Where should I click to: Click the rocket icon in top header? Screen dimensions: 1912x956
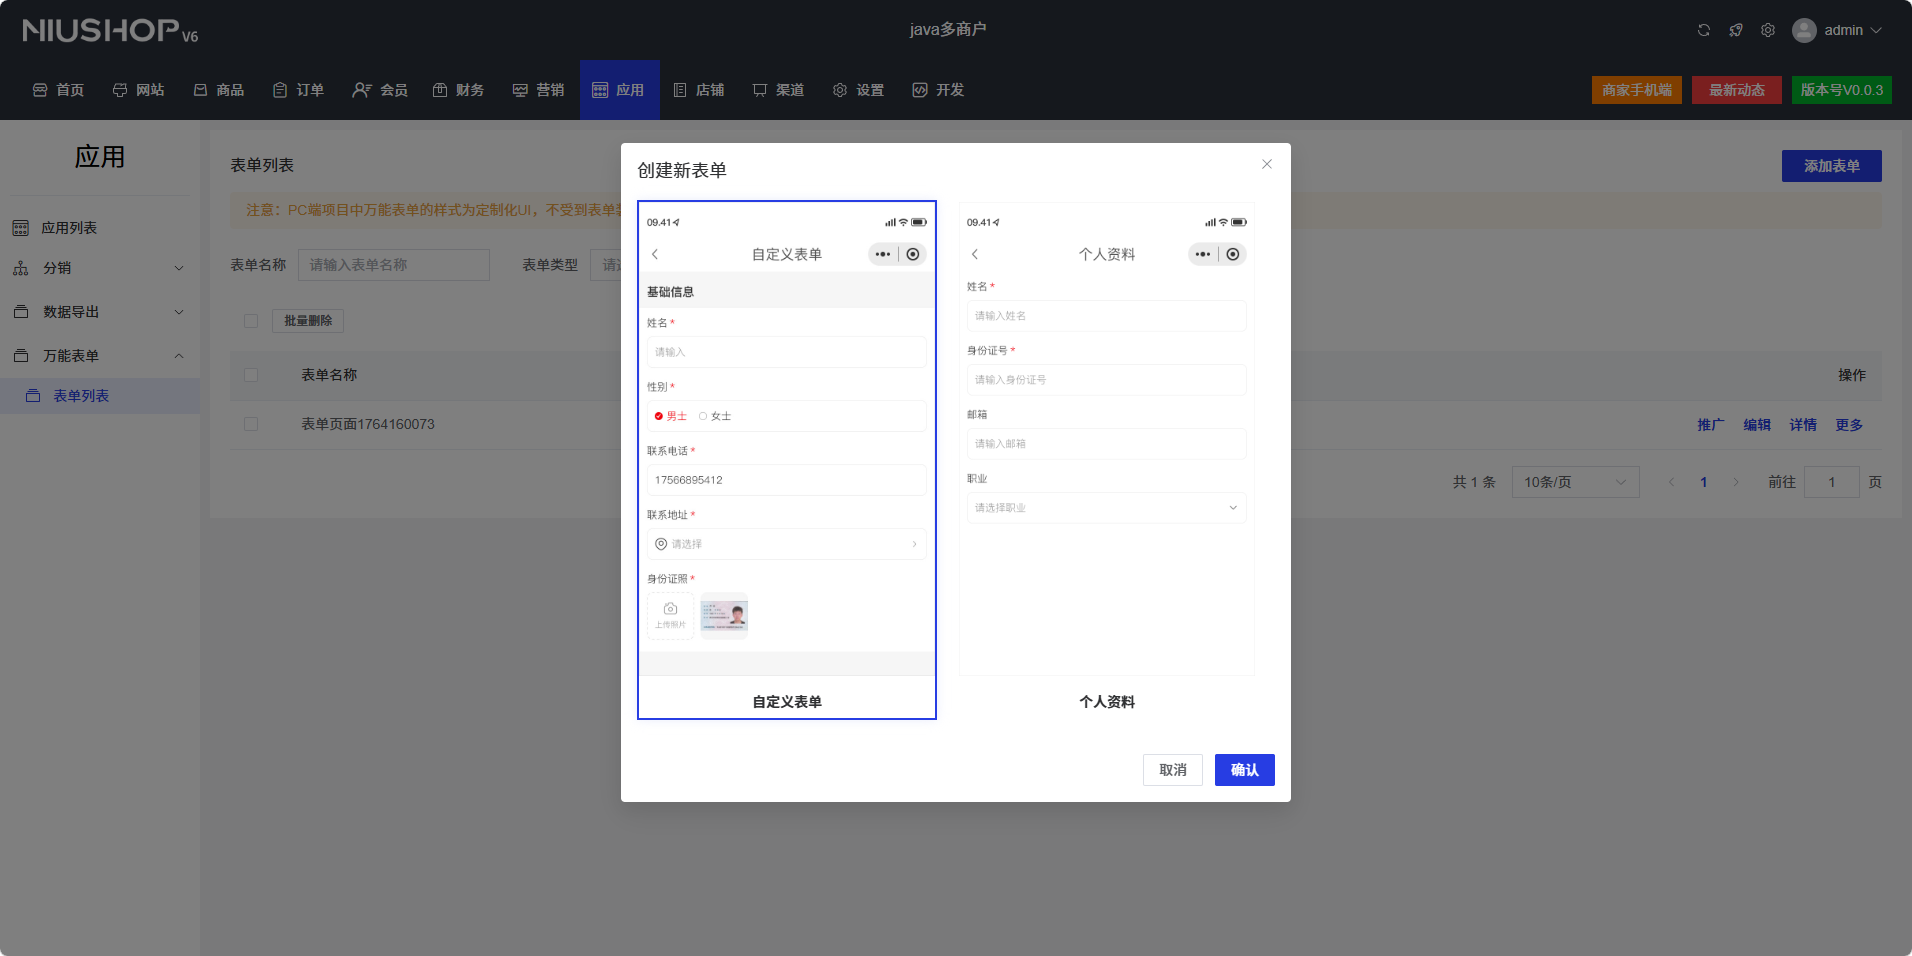(1736, 30)
